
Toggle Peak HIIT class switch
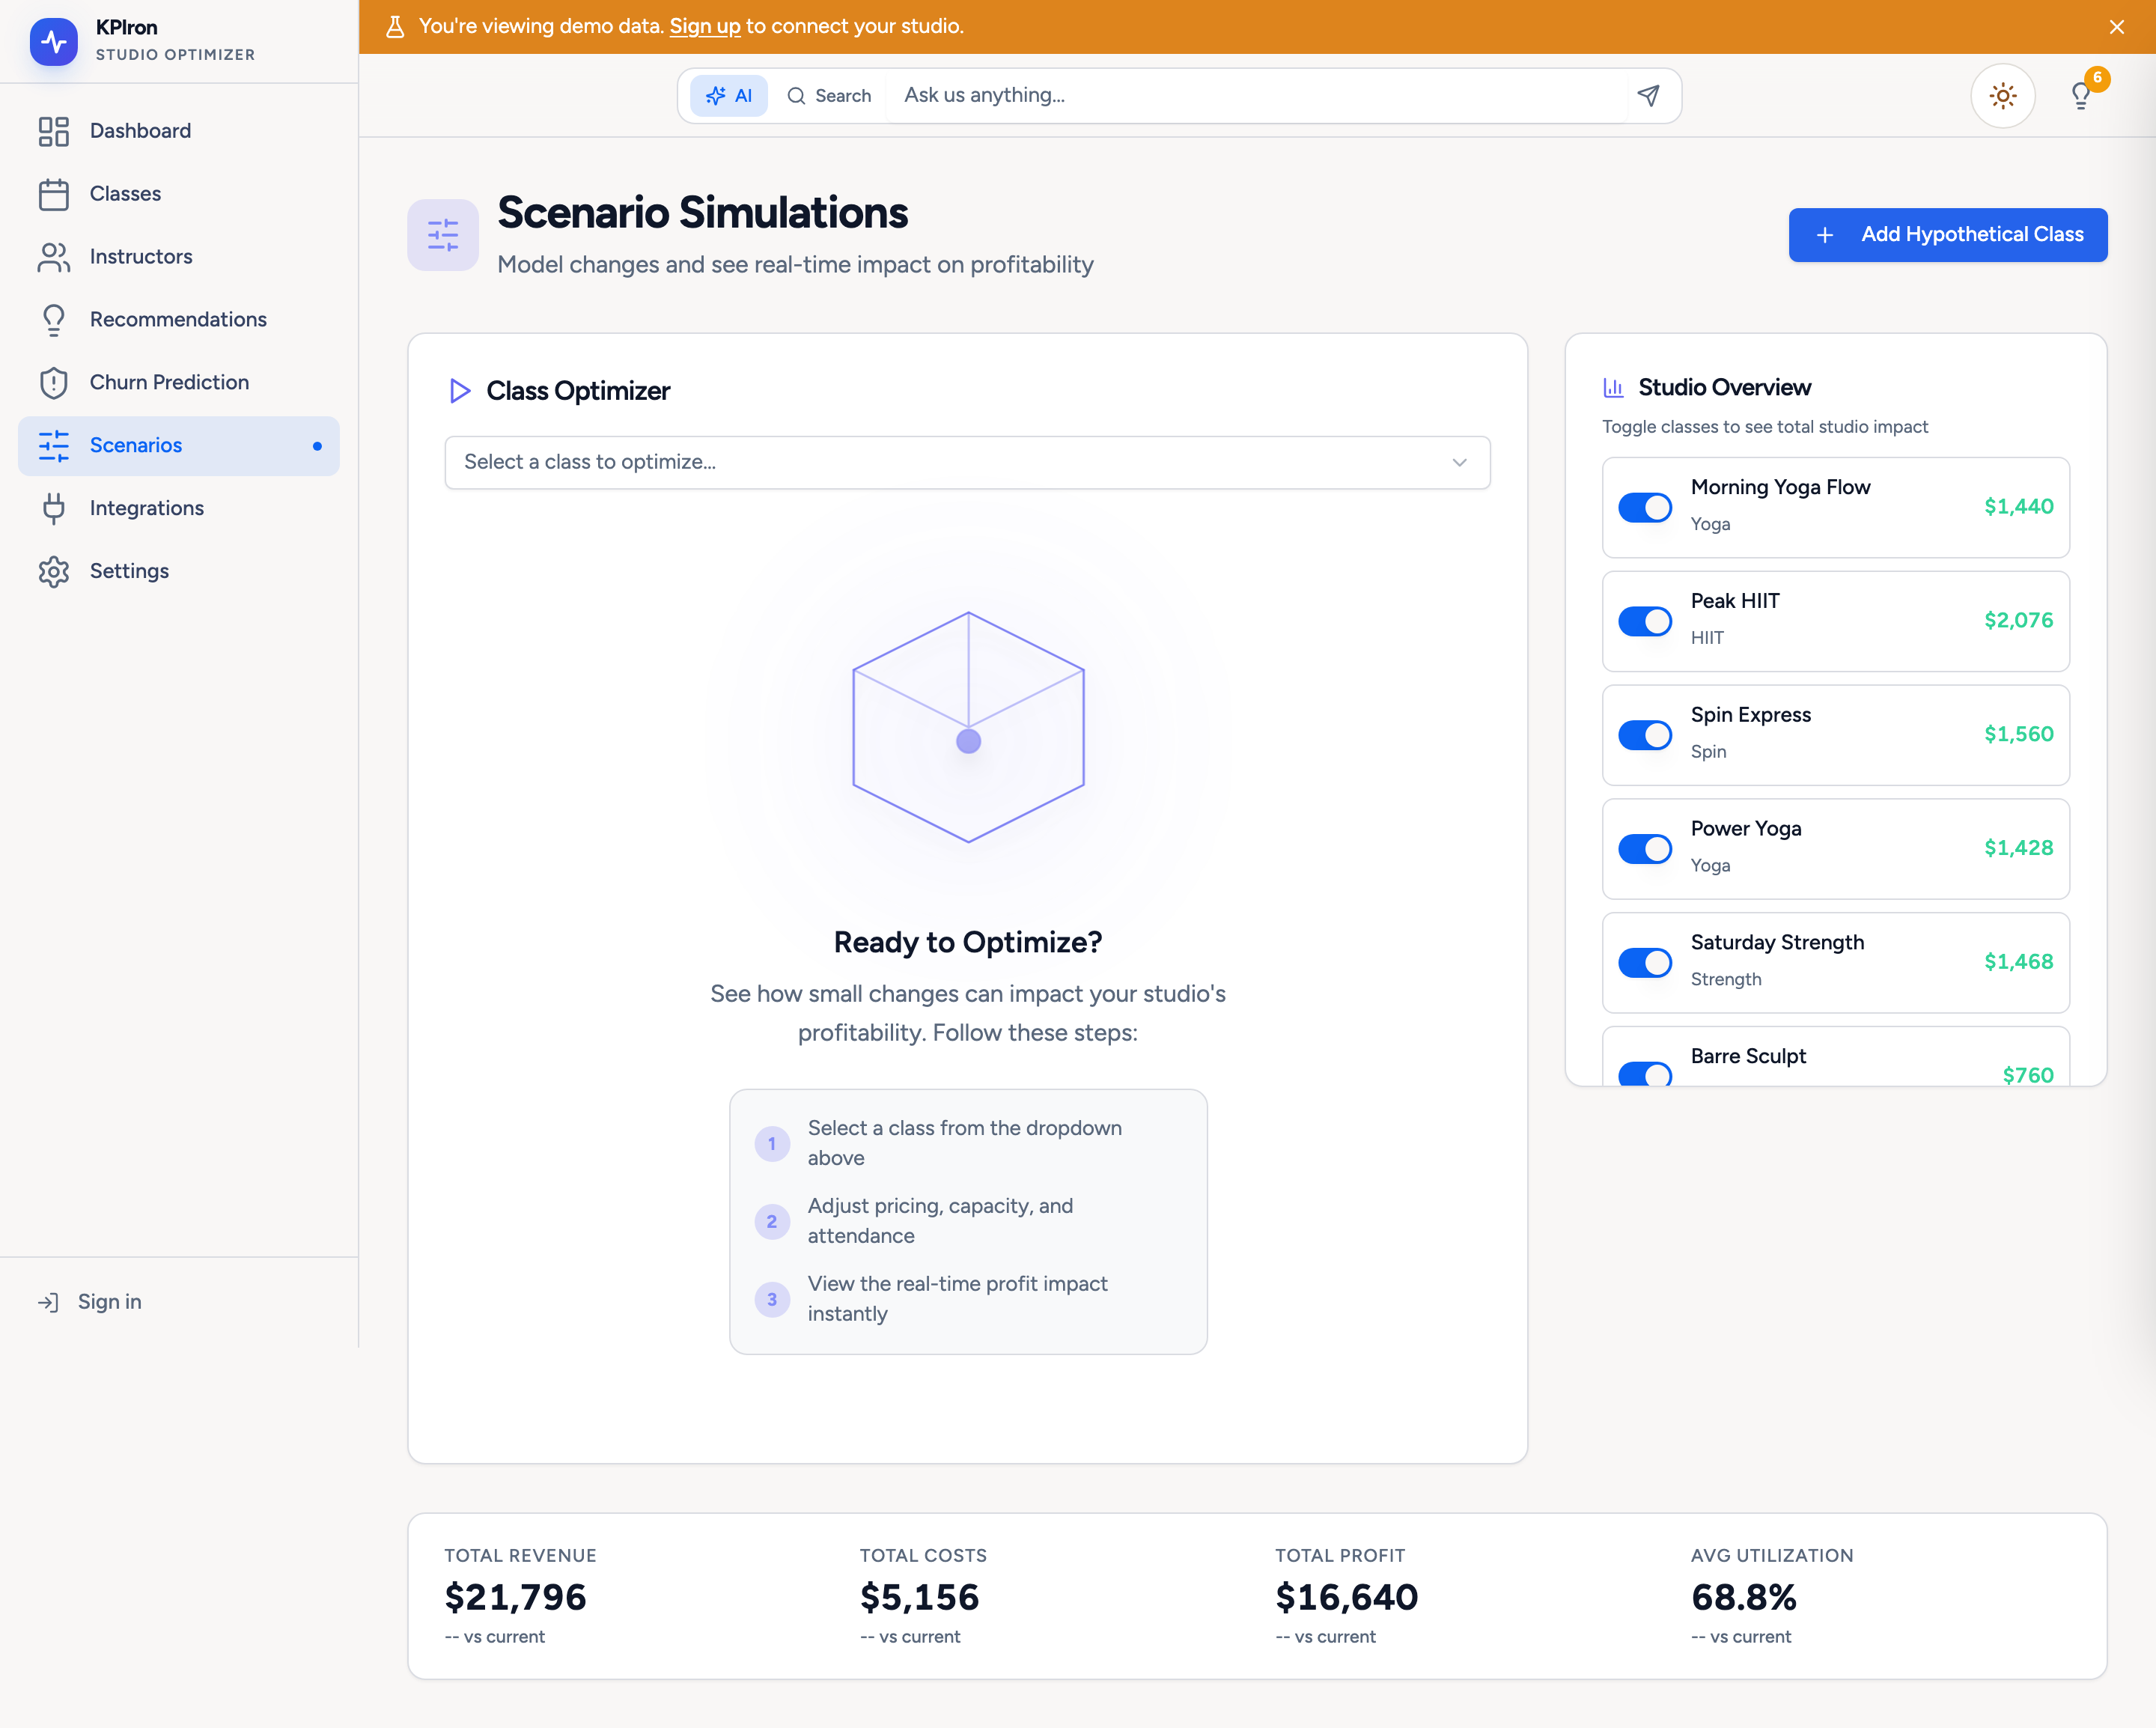click(1645, 622)
